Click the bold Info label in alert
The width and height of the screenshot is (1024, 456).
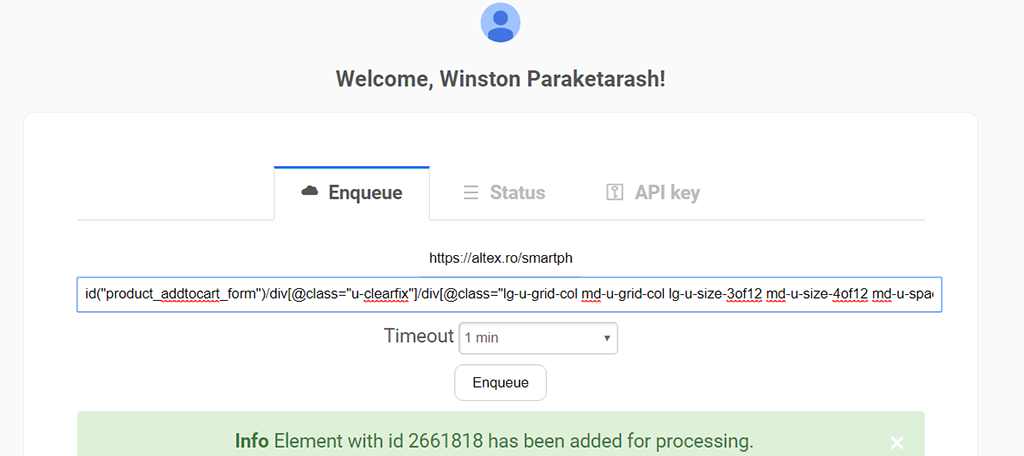coord(252,441)
